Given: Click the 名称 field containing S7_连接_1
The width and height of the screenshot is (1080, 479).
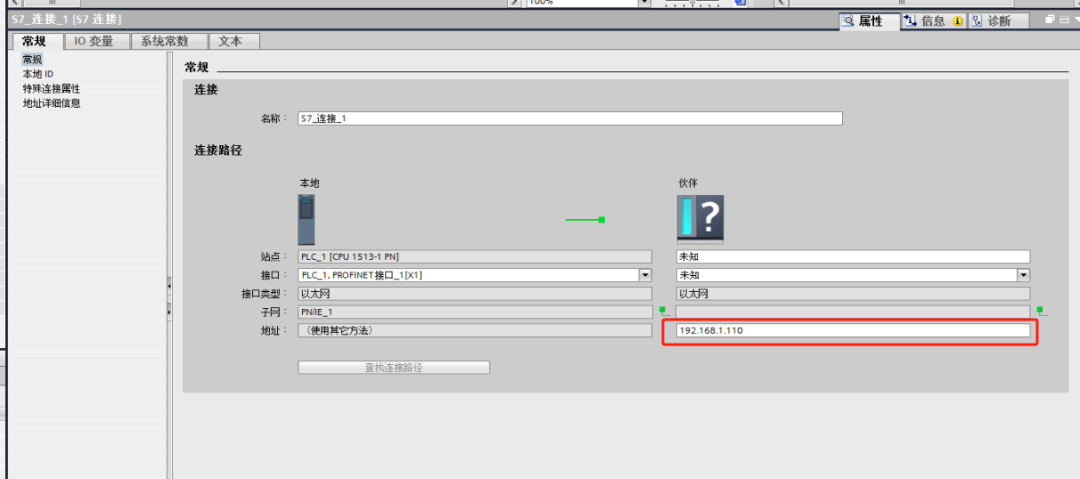Looking at the screenshot, I should click(570, 119).
